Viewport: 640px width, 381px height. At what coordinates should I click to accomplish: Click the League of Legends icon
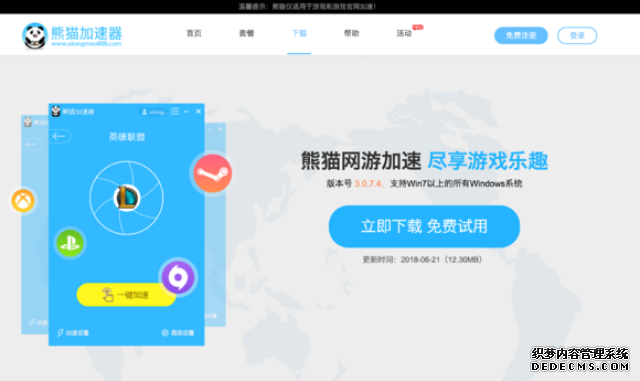tap(127, 198)
